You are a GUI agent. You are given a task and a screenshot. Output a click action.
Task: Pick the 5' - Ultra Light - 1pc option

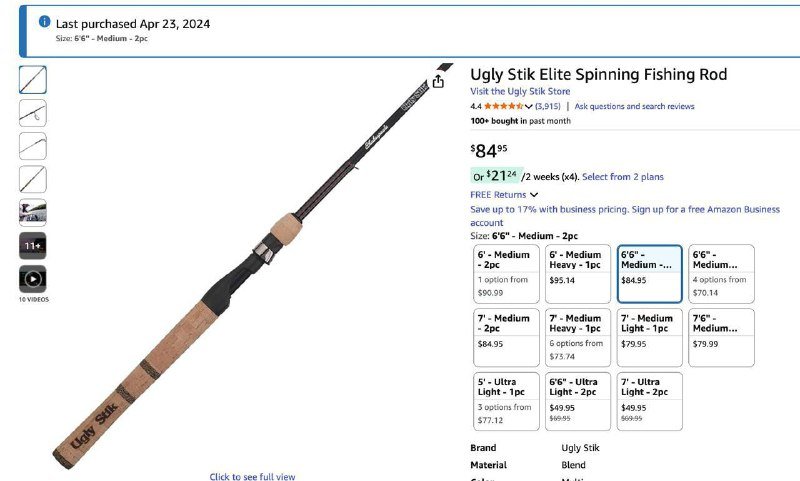point(505,400)
